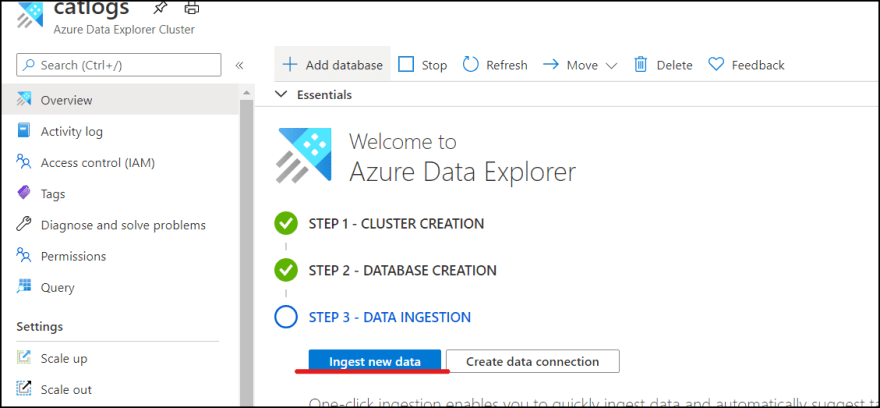Collapse the Essentials section chevron
Viewport: 880px width, 408px height.
click(x=281, y=94)
